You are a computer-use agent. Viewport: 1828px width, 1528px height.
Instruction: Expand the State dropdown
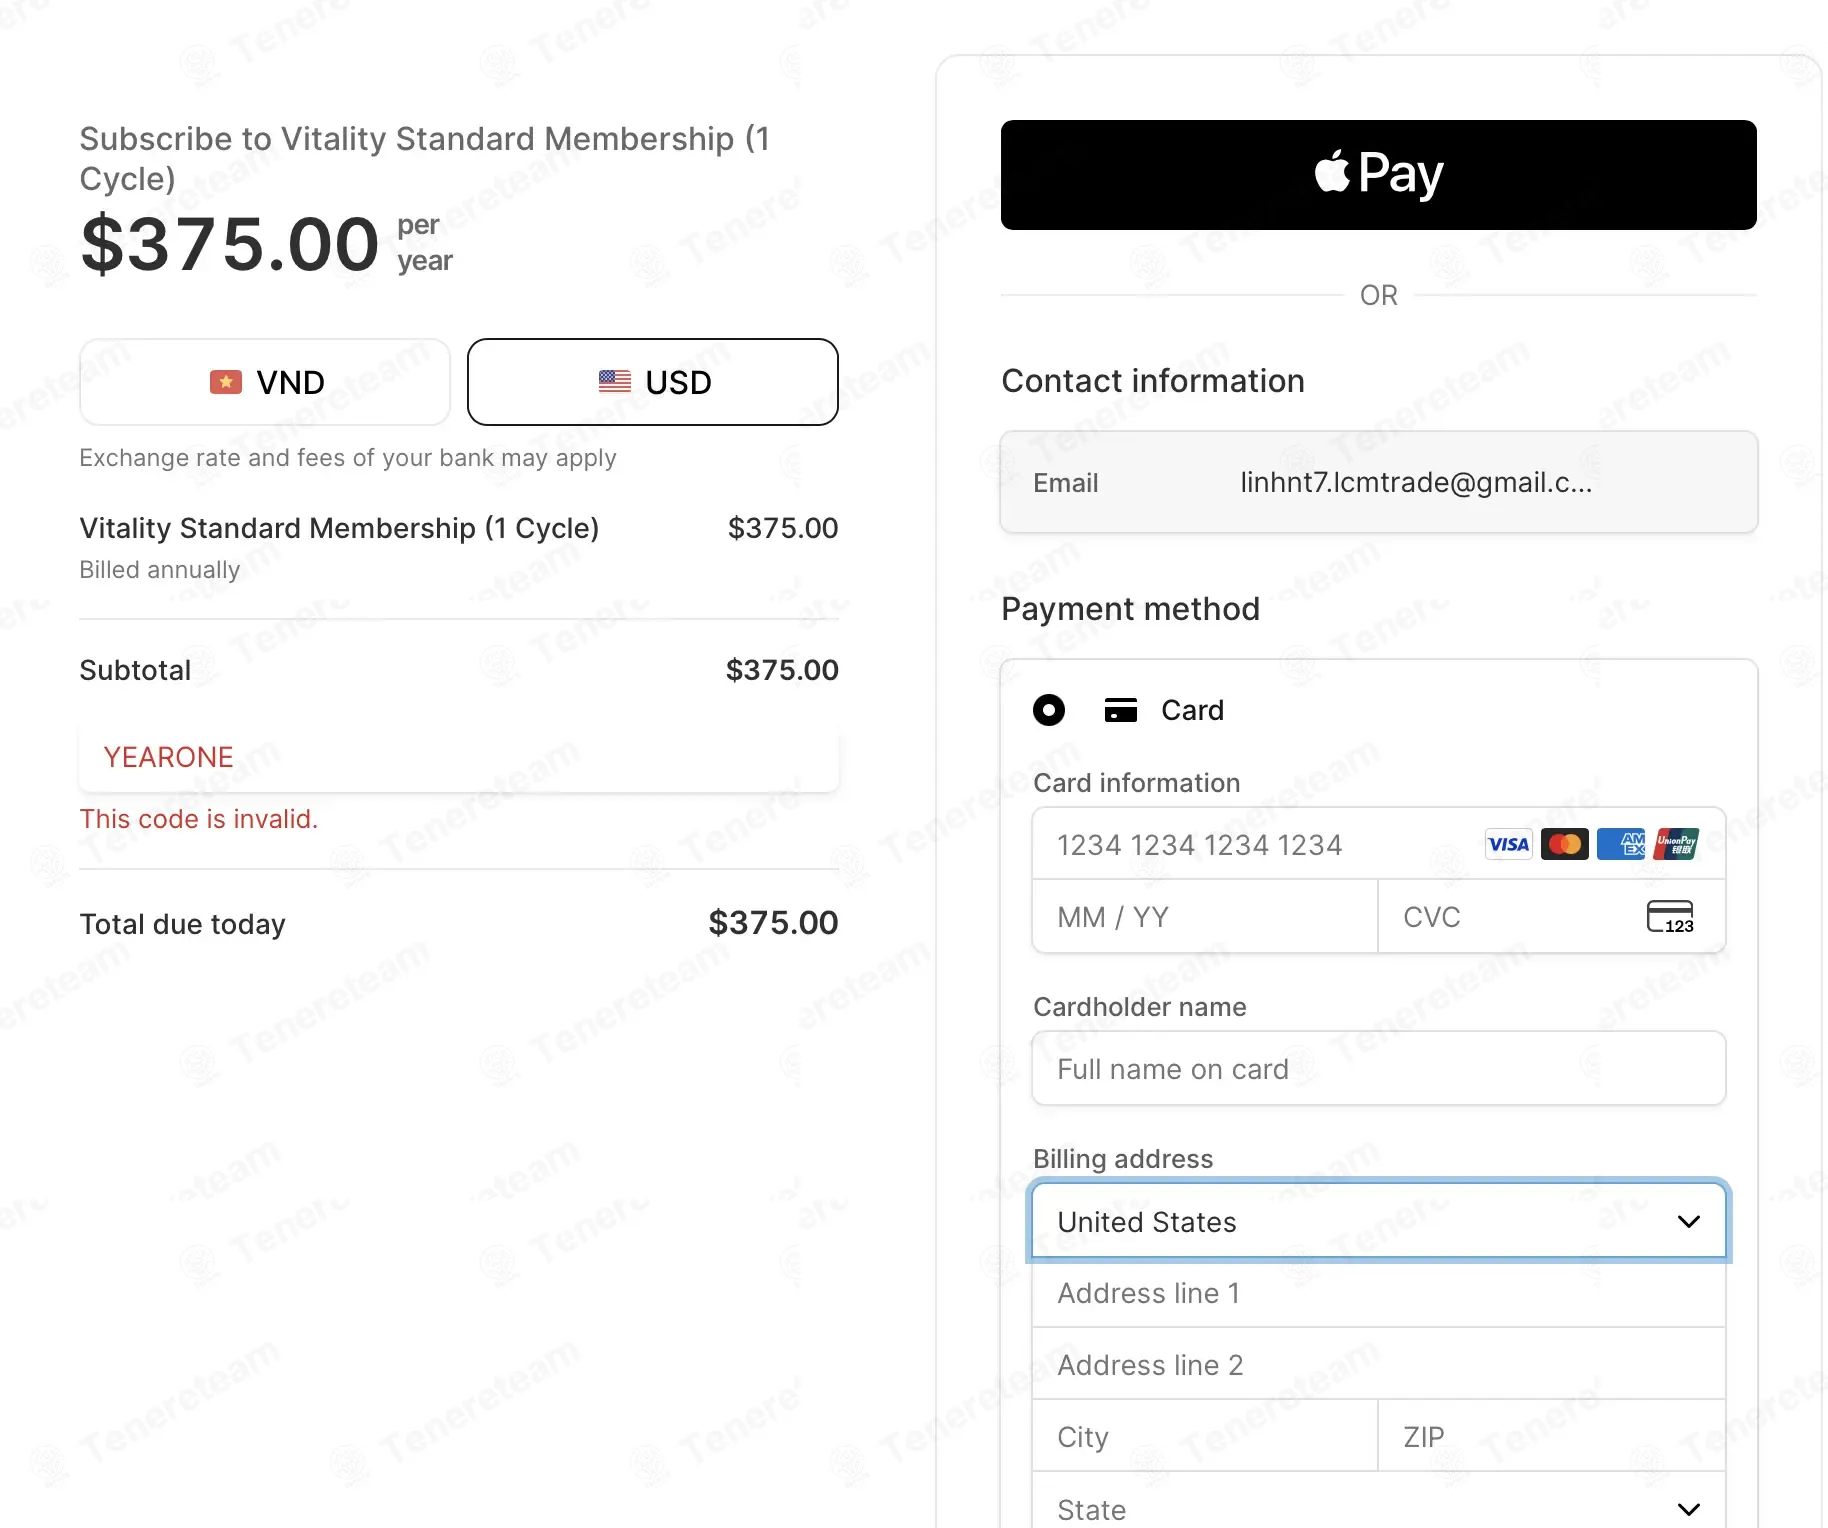pyautogui.click(x=1379, y=1503)
